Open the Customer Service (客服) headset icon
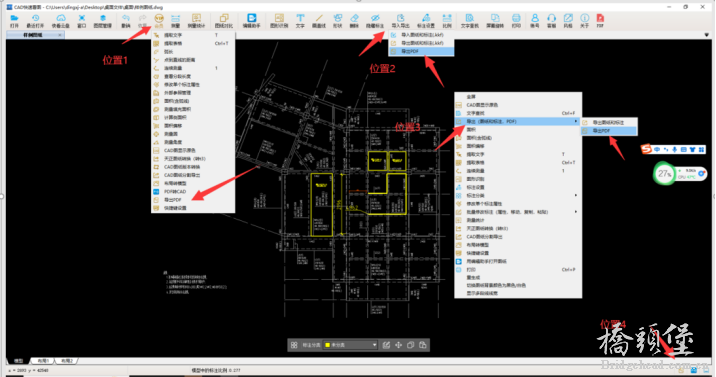 [x=551, y=21]
